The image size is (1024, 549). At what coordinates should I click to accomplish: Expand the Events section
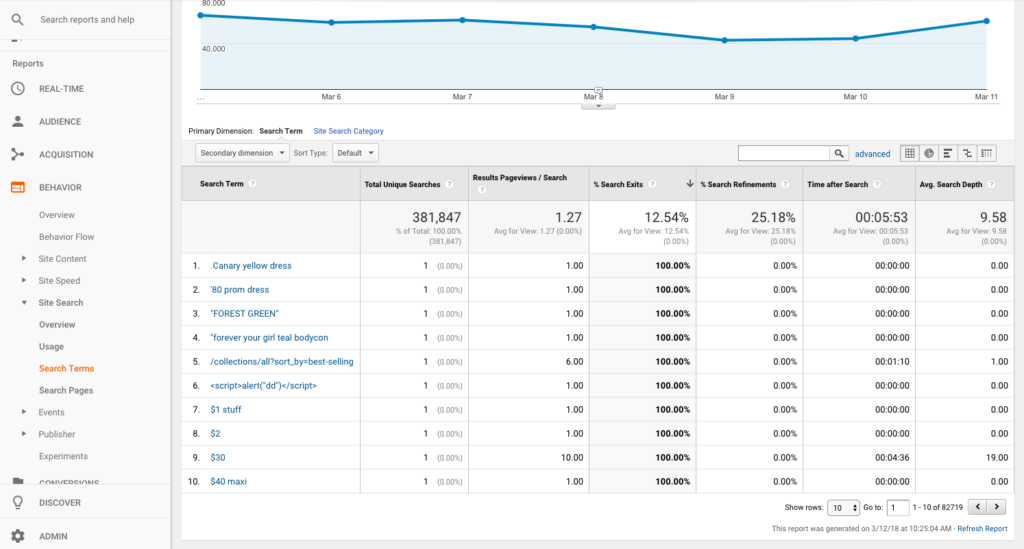point(24,412)
